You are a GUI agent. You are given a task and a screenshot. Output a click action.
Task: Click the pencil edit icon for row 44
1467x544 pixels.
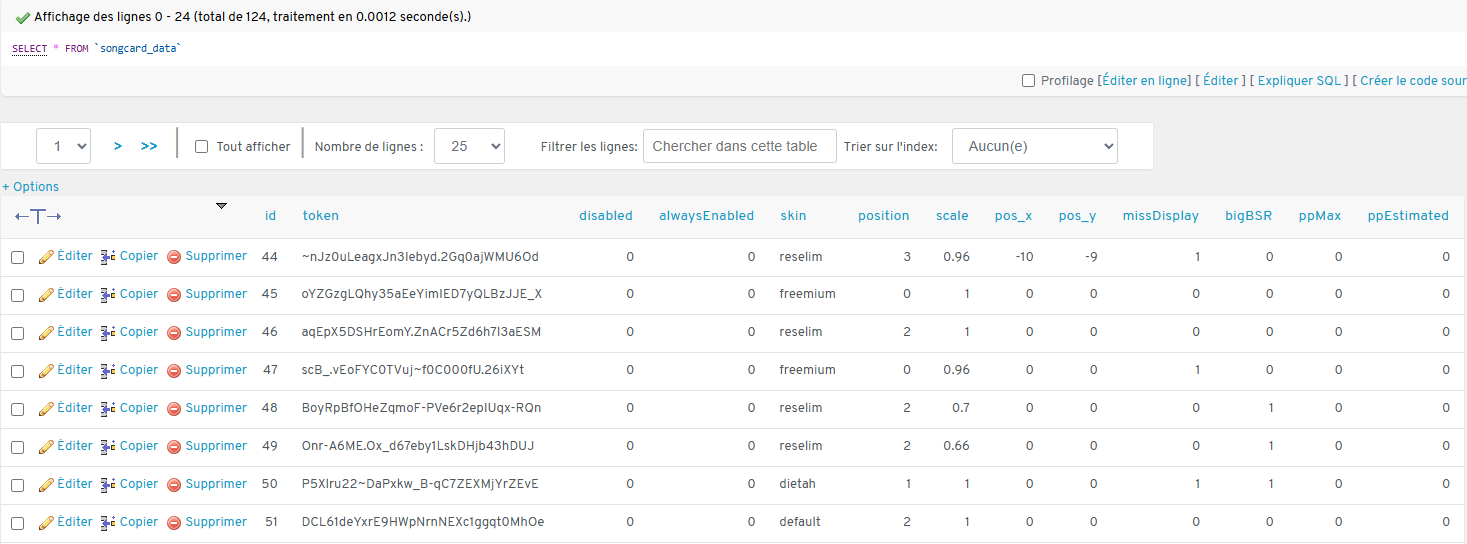click(46, 257)
